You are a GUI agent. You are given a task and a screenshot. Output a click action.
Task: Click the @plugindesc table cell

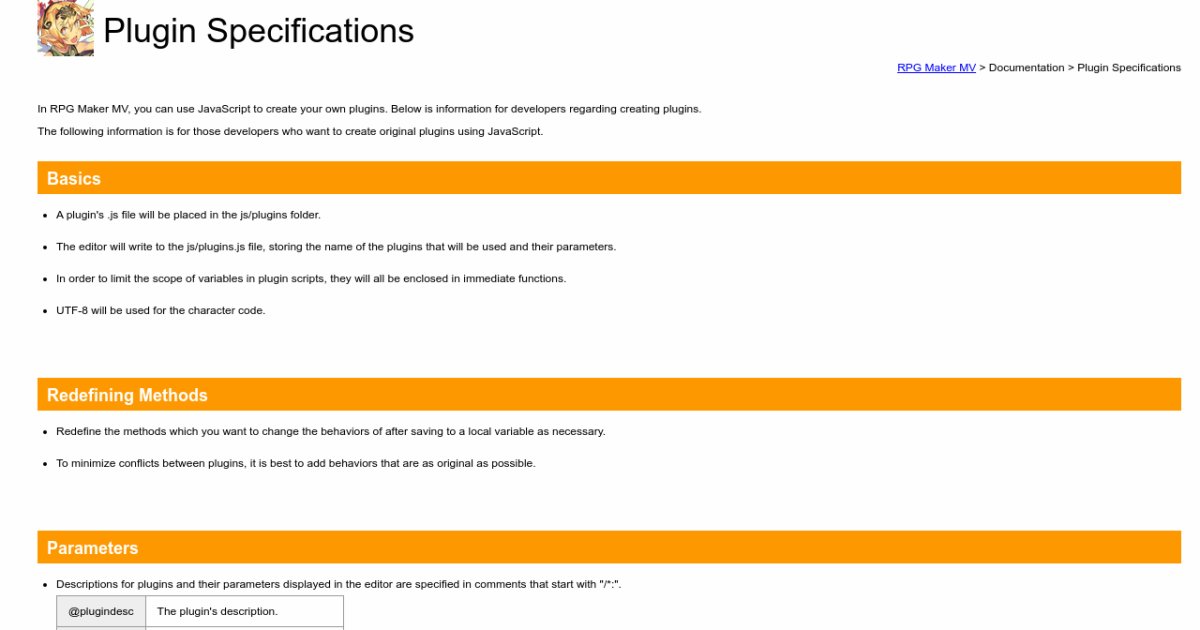coord(101,611)
